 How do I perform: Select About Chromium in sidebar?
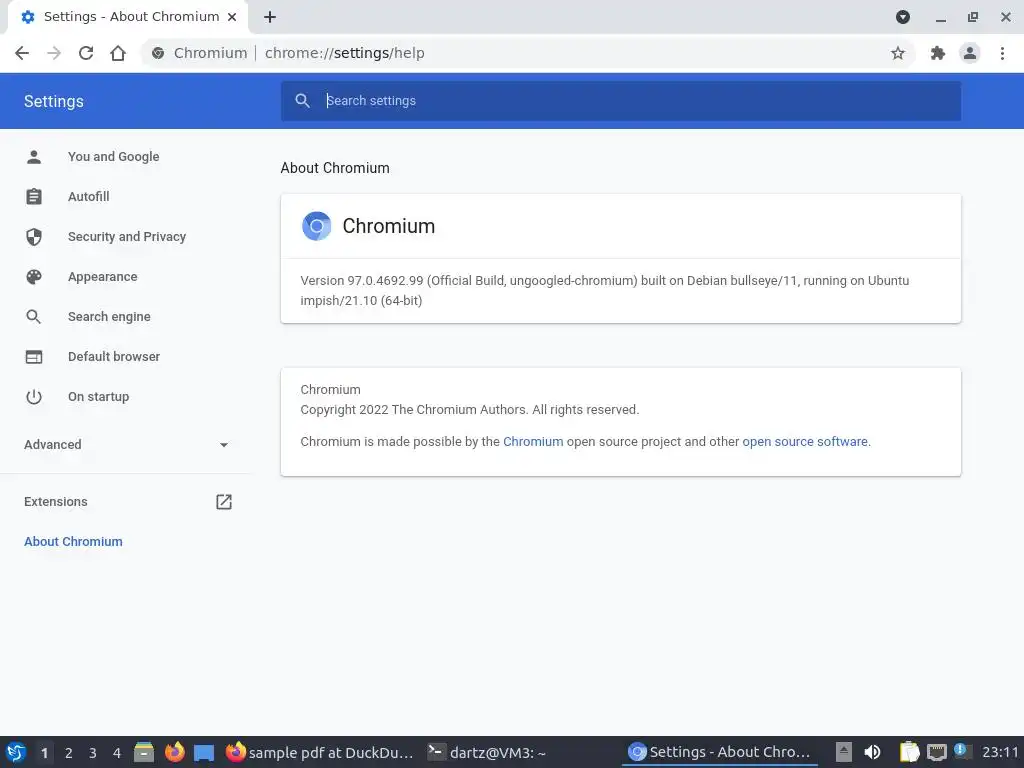[73, 541]
